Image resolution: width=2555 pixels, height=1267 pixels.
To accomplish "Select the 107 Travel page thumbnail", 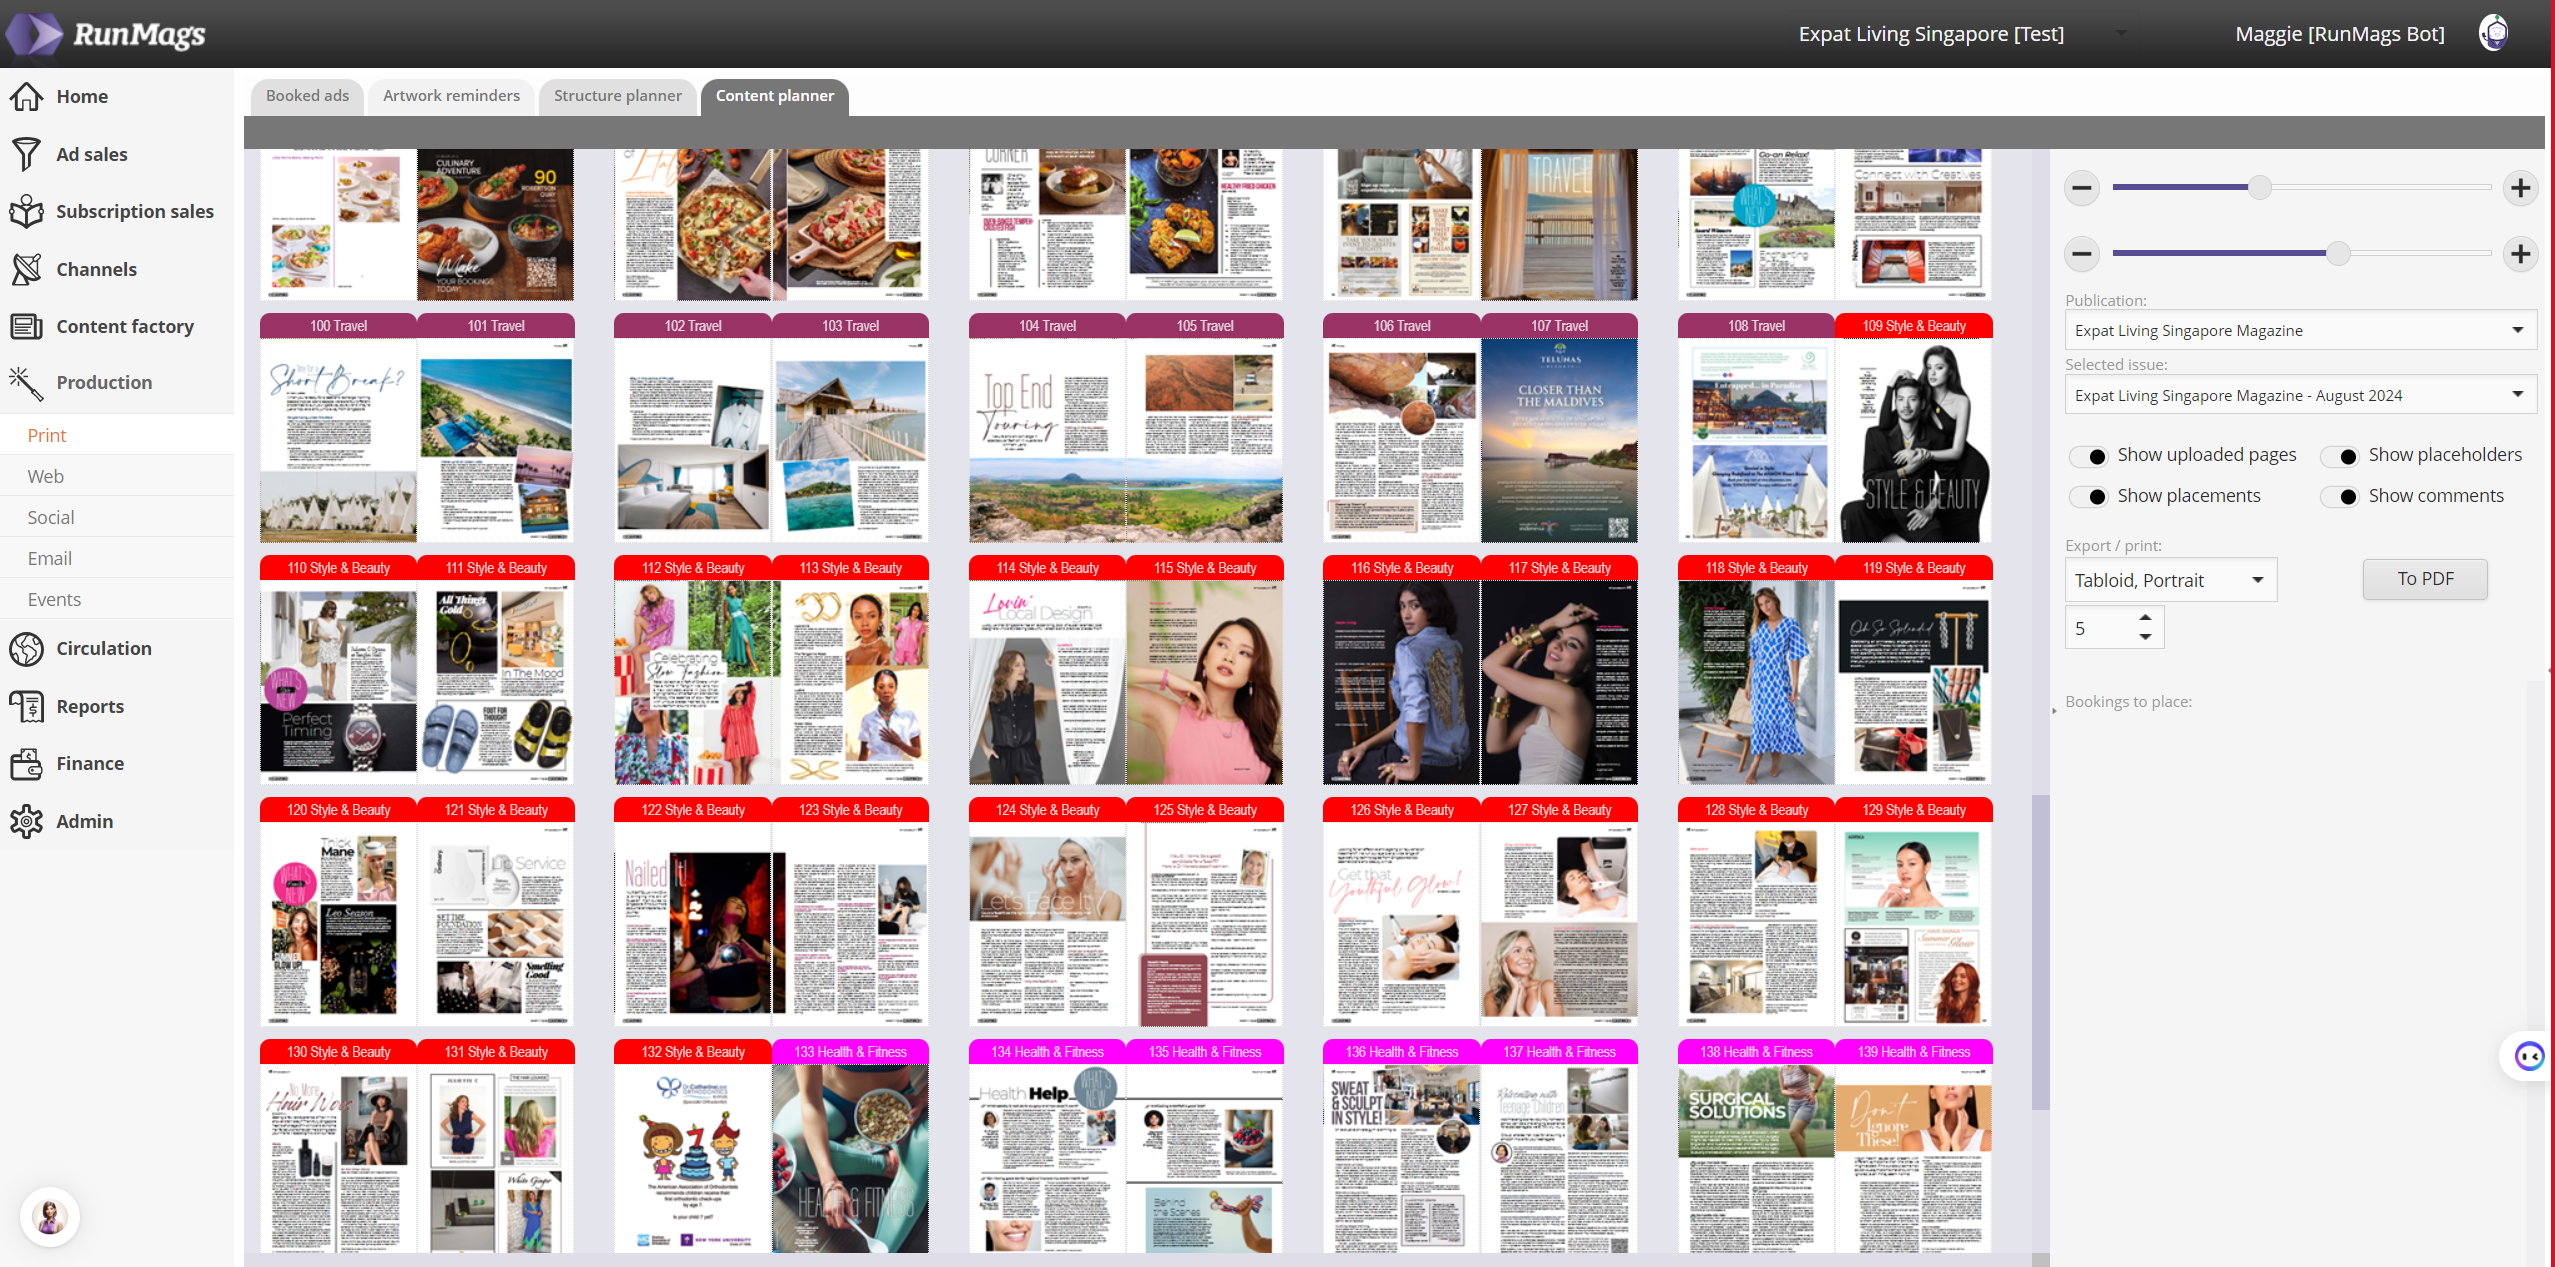I will pos(1558,440).
